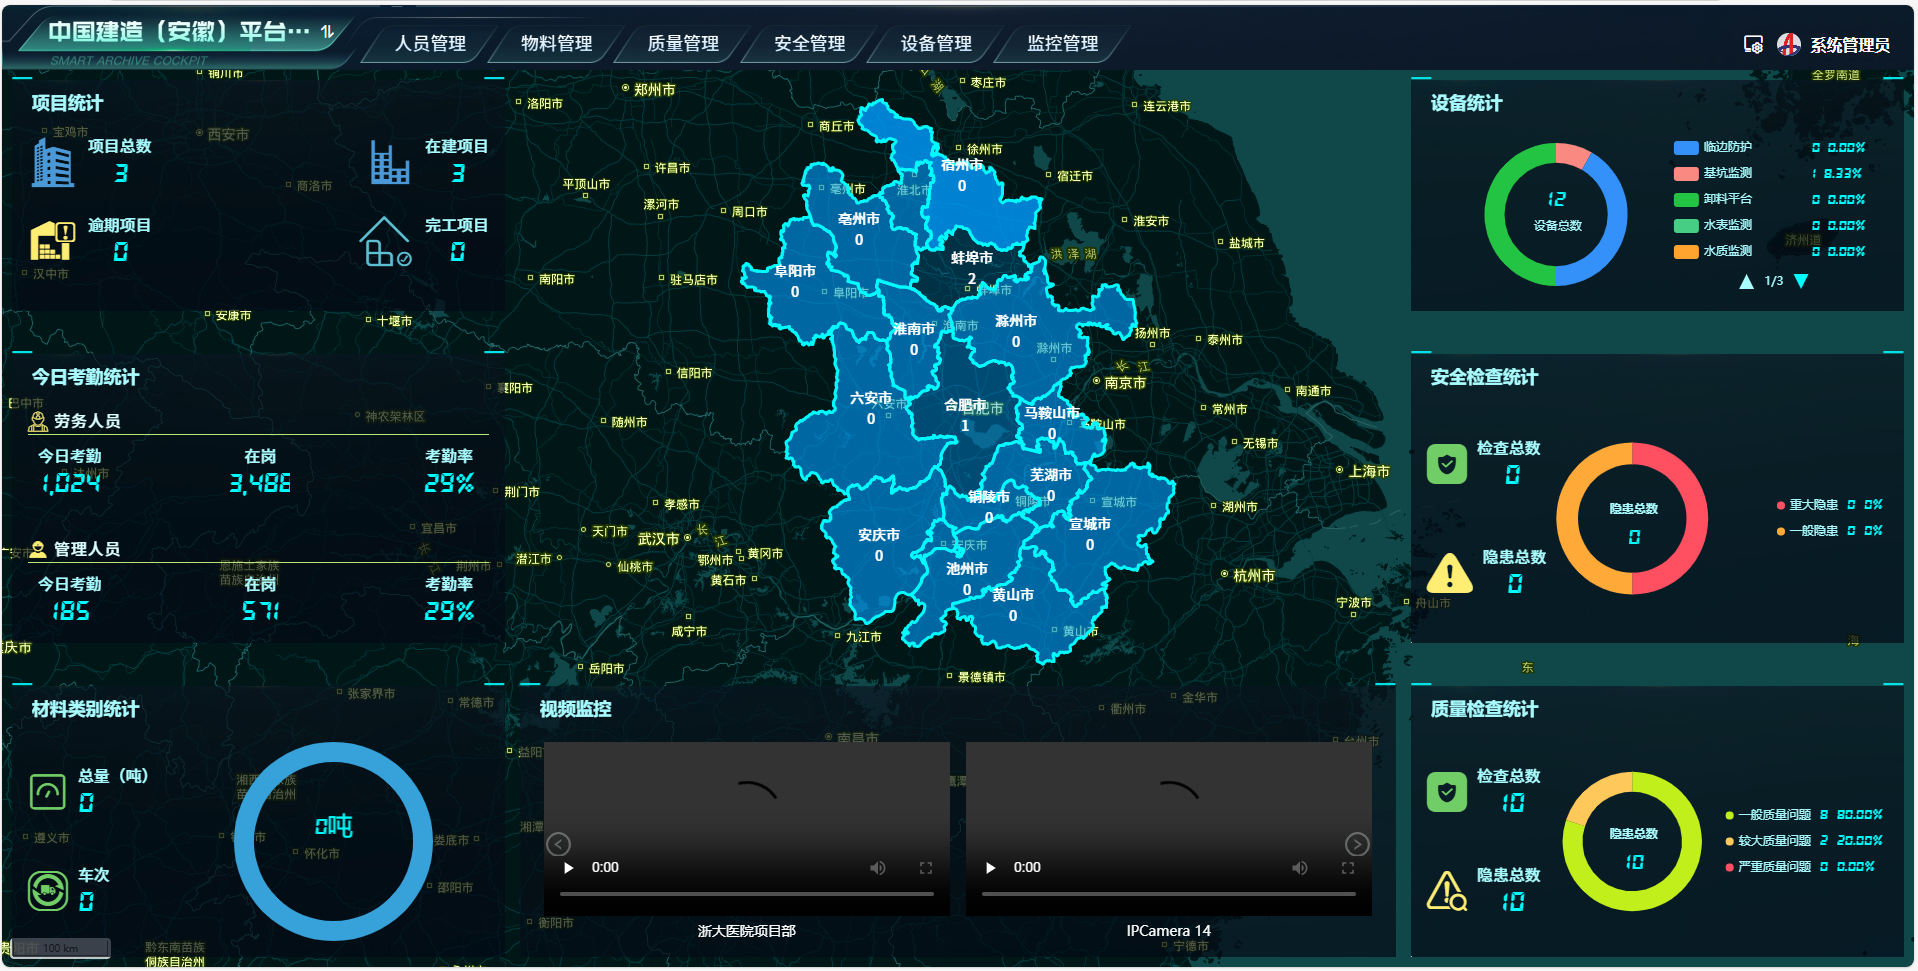Image resolution: width=1918 pixels, height=971 pixels.
Task: Click the screen settings icon beside the avatar
Action: point(1752,44)
